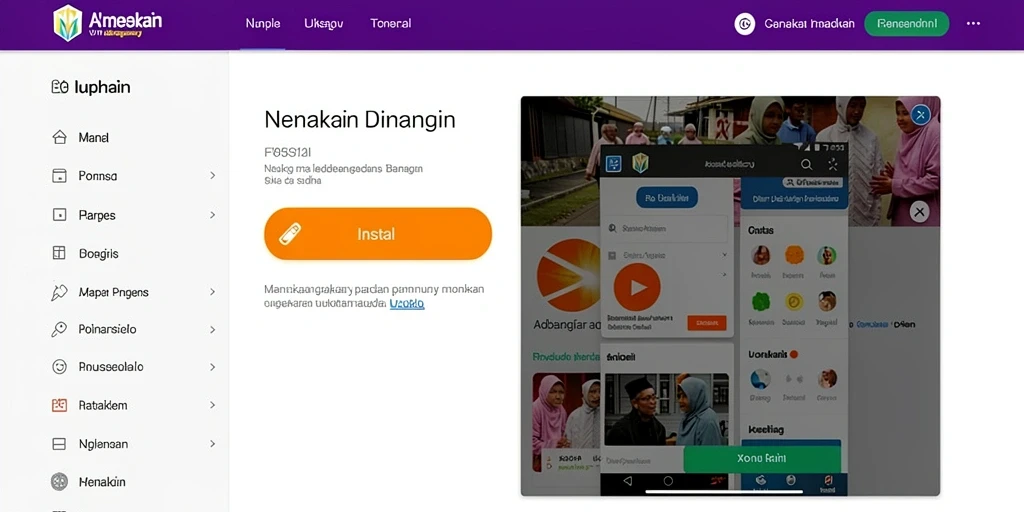Click the yellow clock icon under Gatas
Screen dimensions: 1024x512
click(x=794, y=301)
